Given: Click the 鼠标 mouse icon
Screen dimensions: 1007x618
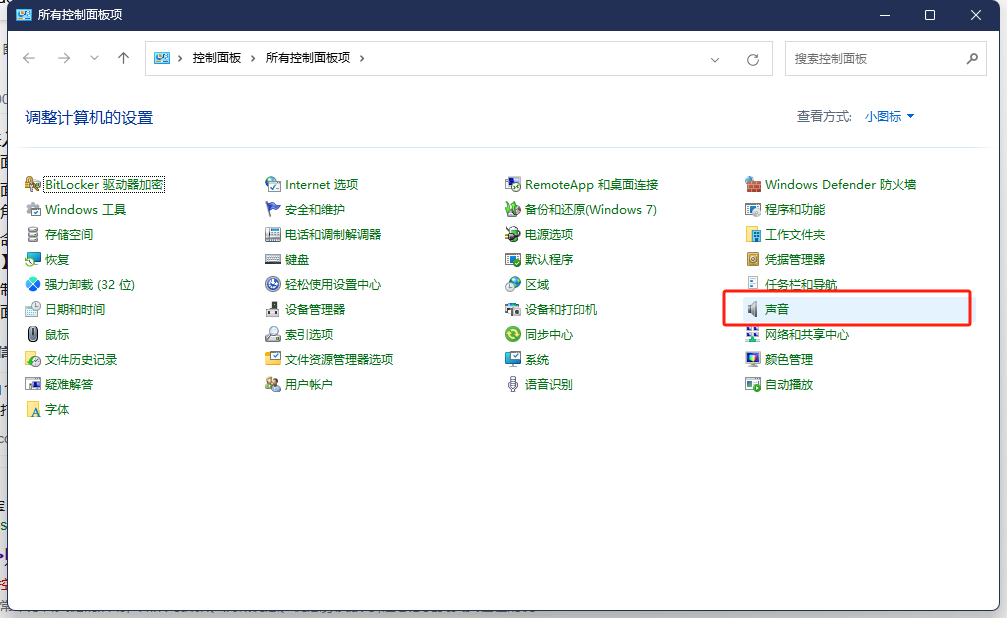Looking at the screenshot, I should click(x=33, y=335).
